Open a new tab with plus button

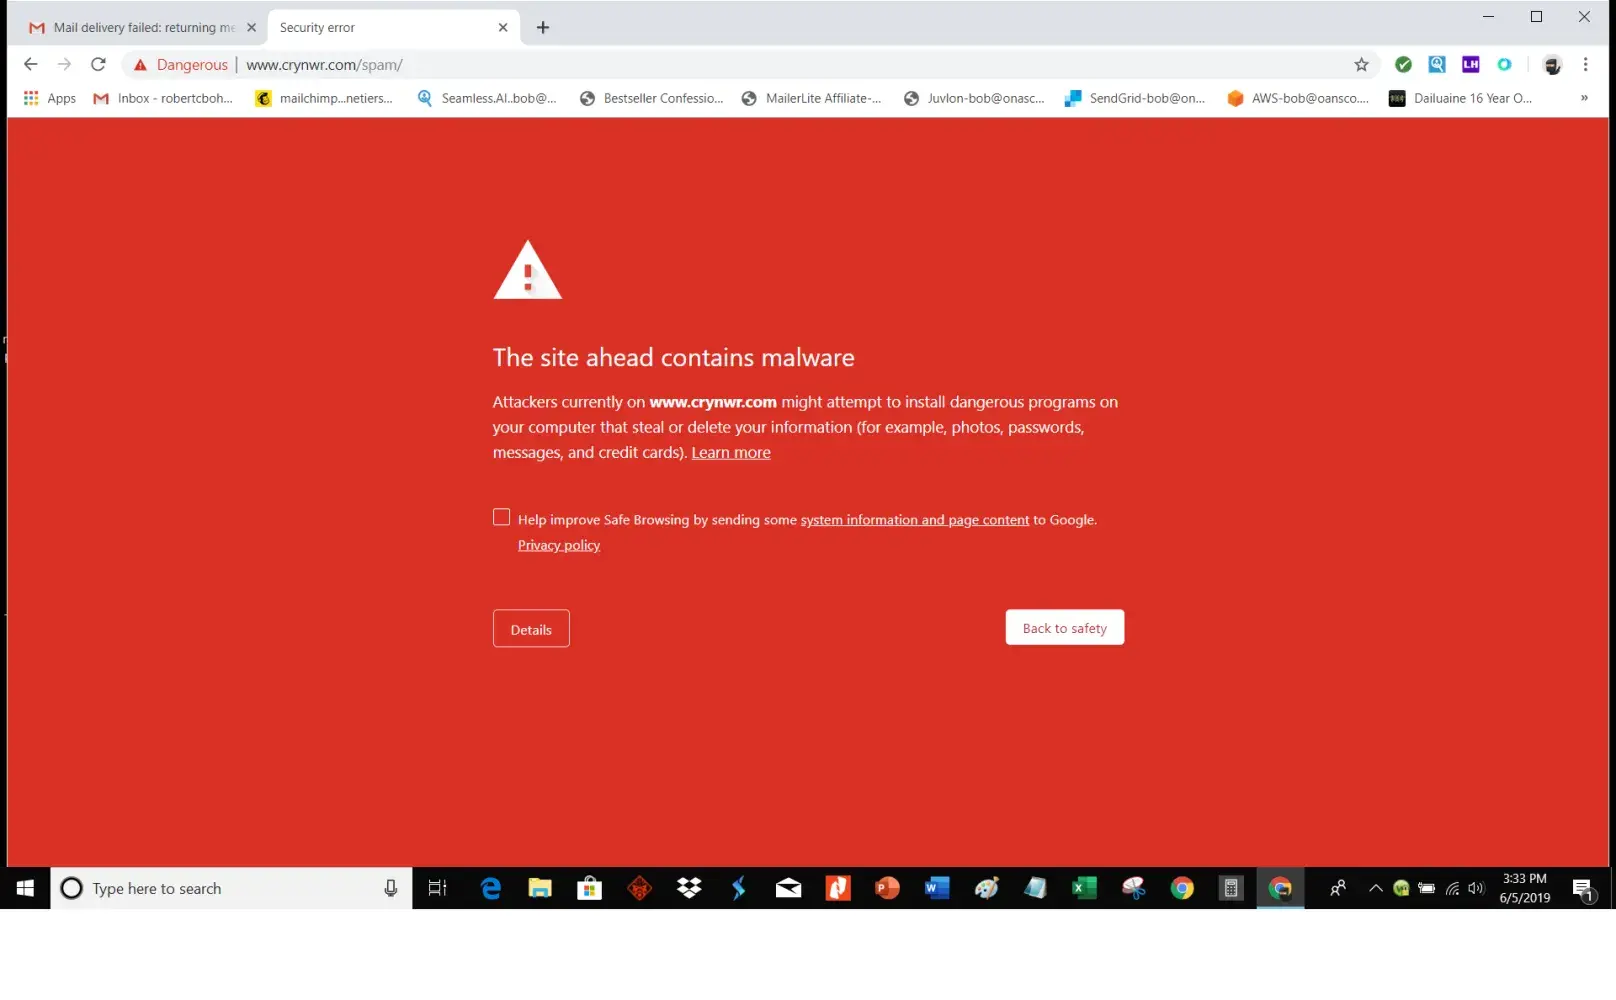tap(543, 28)
